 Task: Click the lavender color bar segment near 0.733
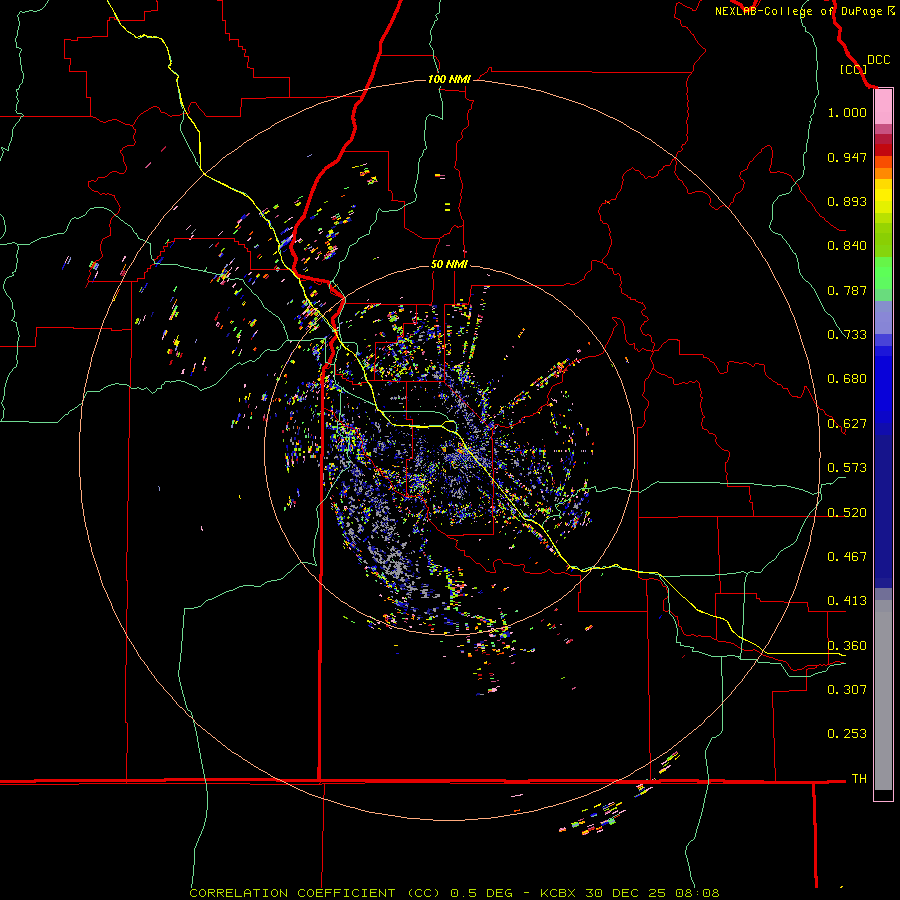883,317
